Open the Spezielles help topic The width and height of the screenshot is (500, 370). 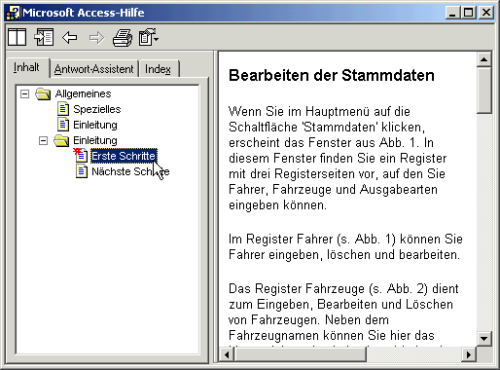[x=97, y=109]
